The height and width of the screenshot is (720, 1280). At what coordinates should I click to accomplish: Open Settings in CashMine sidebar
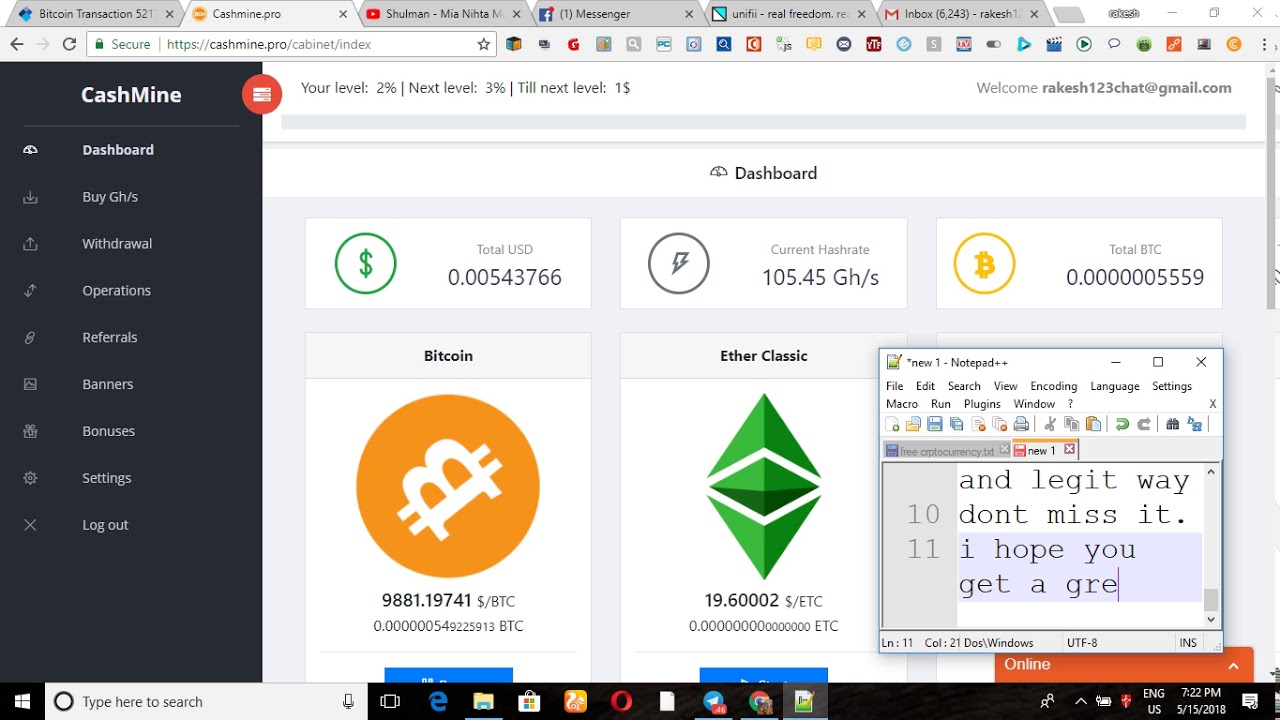[x=106, y=479]
